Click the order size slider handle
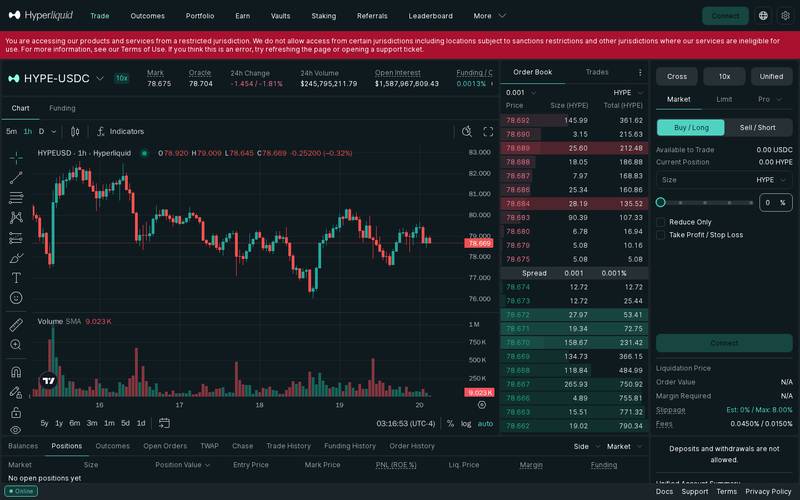 click(660, 202)
